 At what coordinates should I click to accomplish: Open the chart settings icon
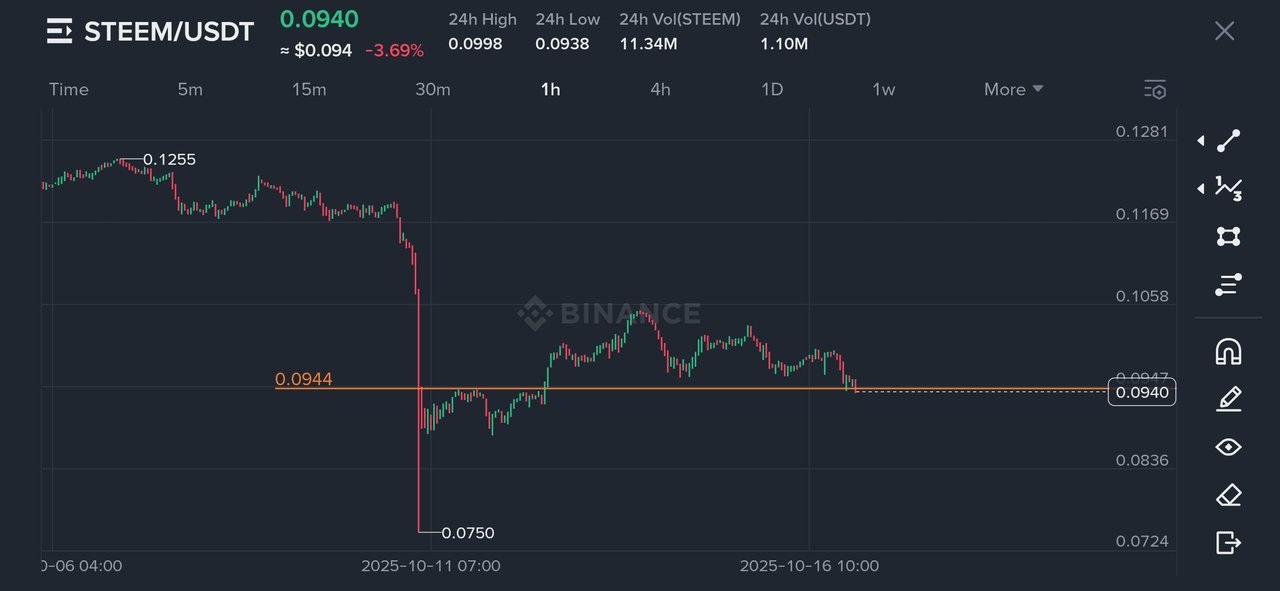[1155, 90]
